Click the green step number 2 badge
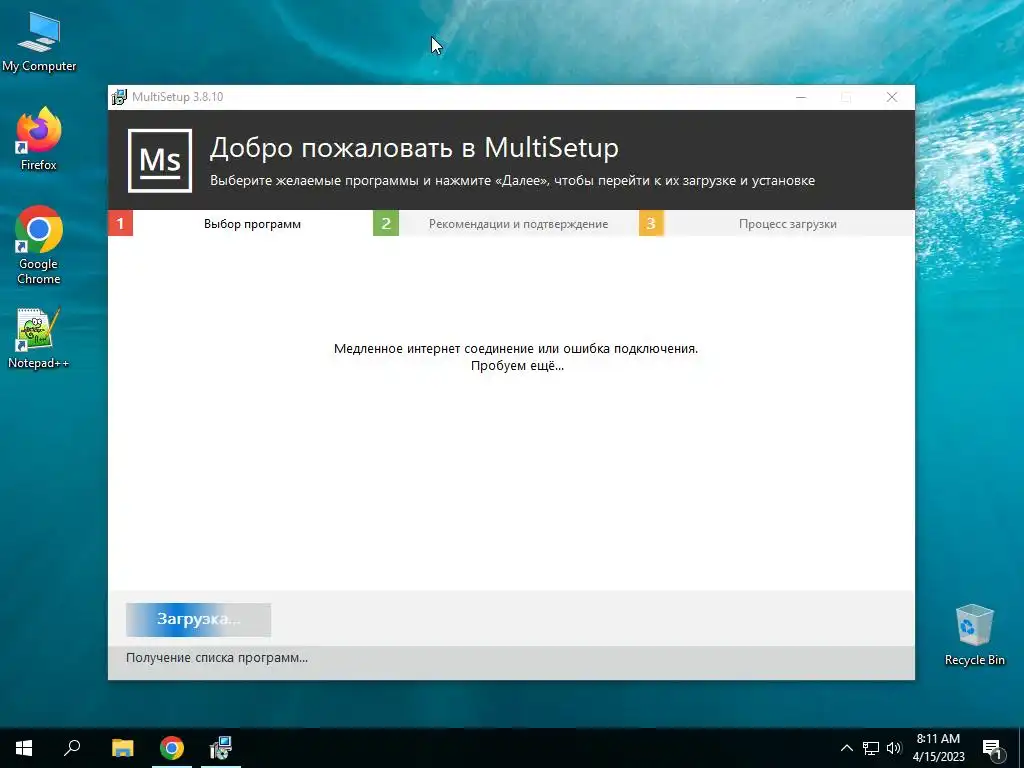The image size is (1024, 768). (x=386, y=223)
